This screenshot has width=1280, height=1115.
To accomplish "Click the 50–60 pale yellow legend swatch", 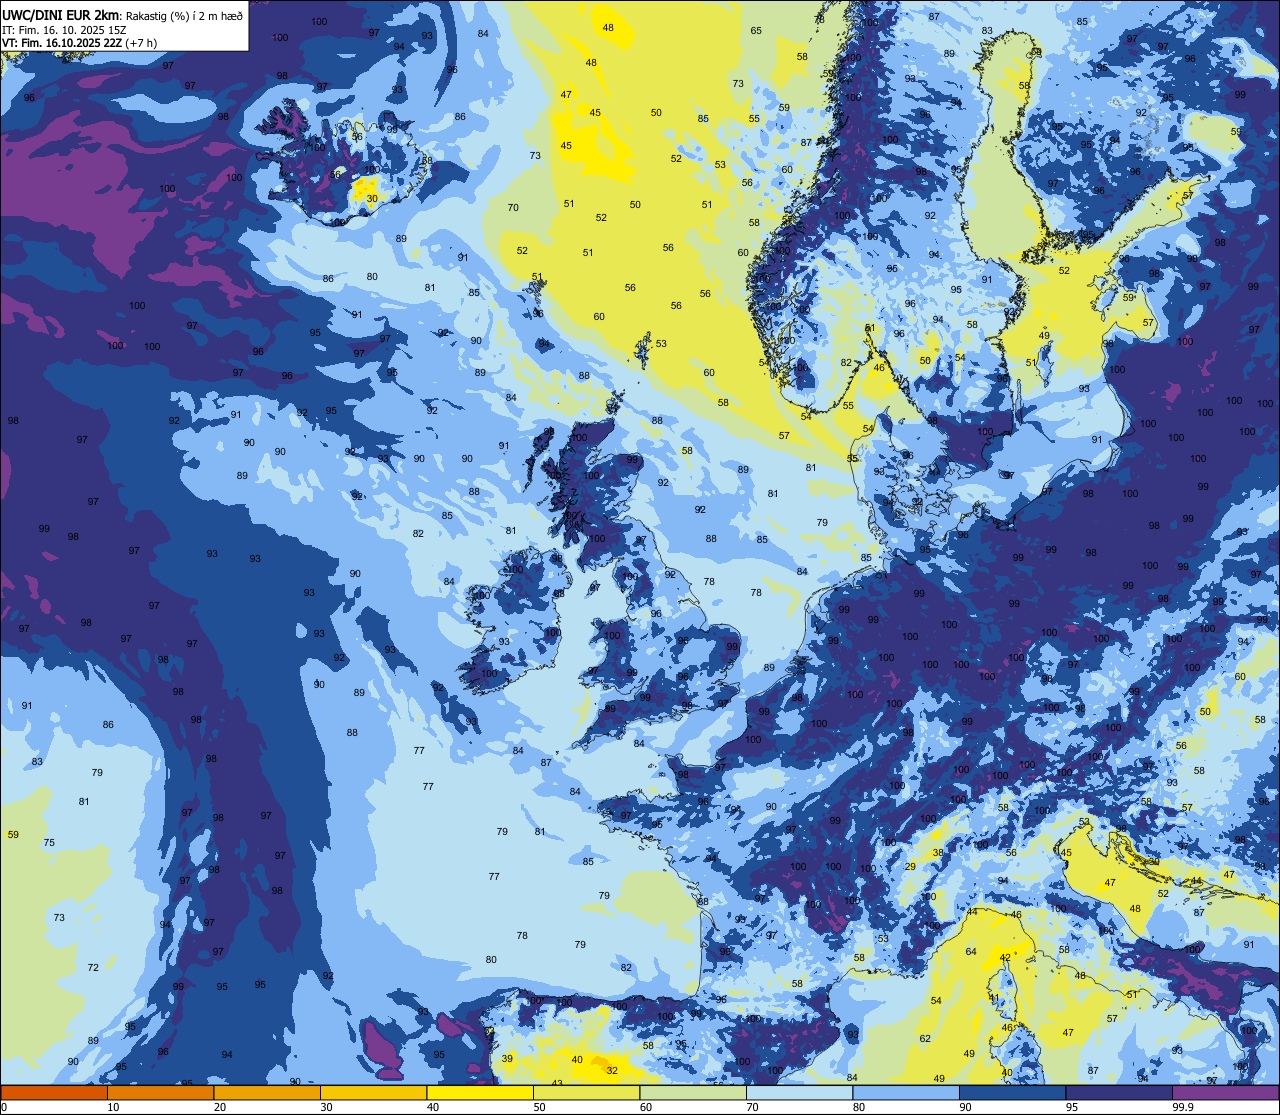I will (x=586, y=1093).
